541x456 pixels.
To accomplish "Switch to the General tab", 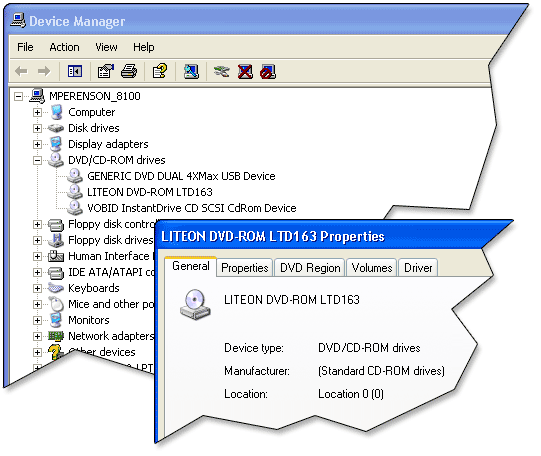I will click(190, 266).
